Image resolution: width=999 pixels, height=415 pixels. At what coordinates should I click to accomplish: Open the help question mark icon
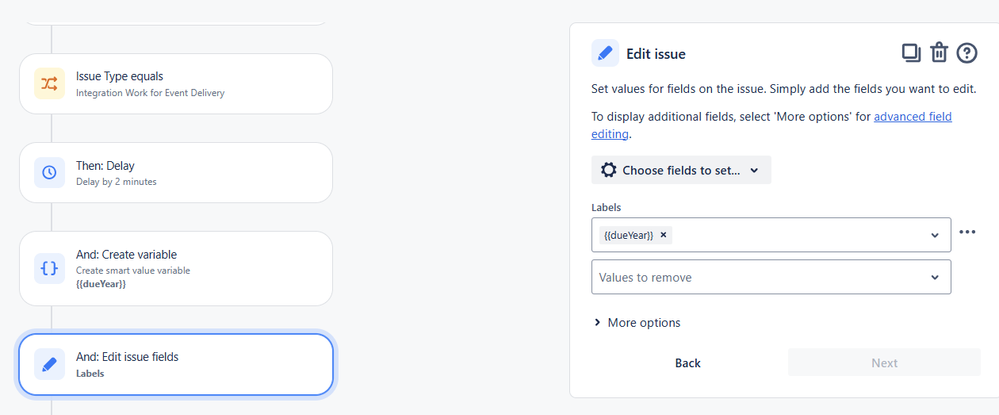[x=967, y=53]
